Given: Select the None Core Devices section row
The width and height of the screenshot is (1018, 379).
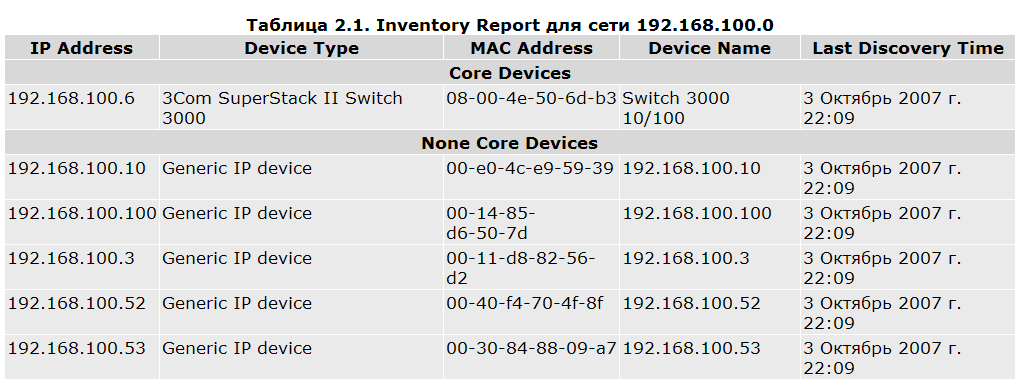Looking at the screenshot, I should pos(510,143).
